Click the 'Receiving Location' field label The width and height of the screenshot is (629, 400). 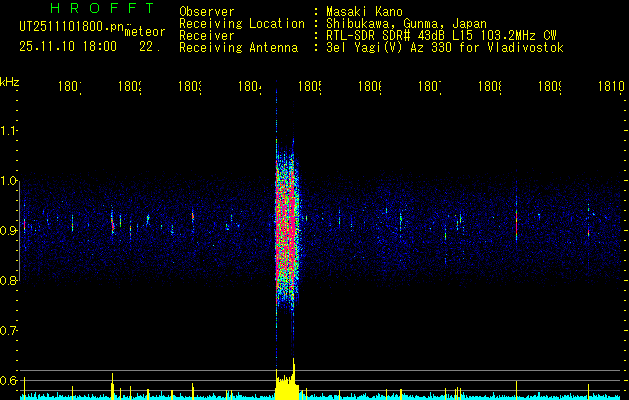tap(242, 24)
